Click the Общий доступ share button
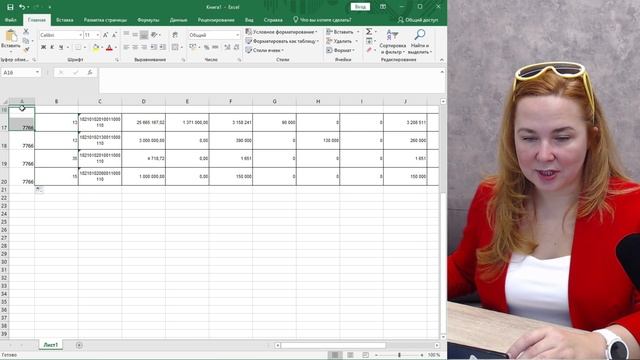 click(x=418, y=20)
